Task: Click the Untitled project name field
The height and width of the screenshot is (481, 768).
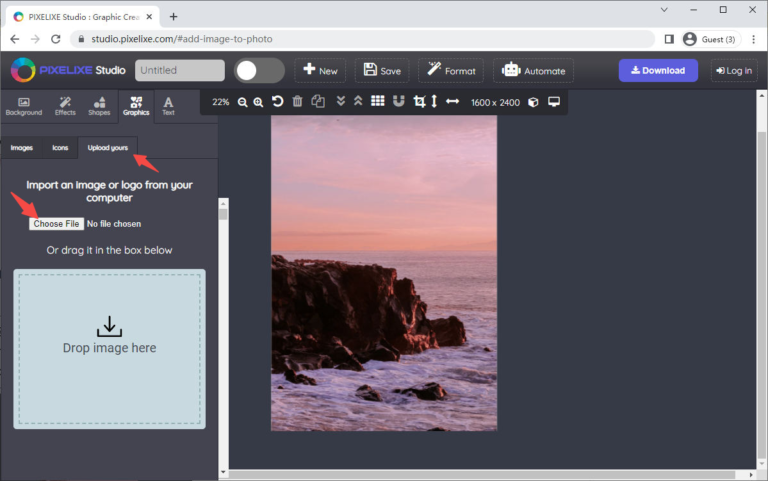Action: point(180,71)
